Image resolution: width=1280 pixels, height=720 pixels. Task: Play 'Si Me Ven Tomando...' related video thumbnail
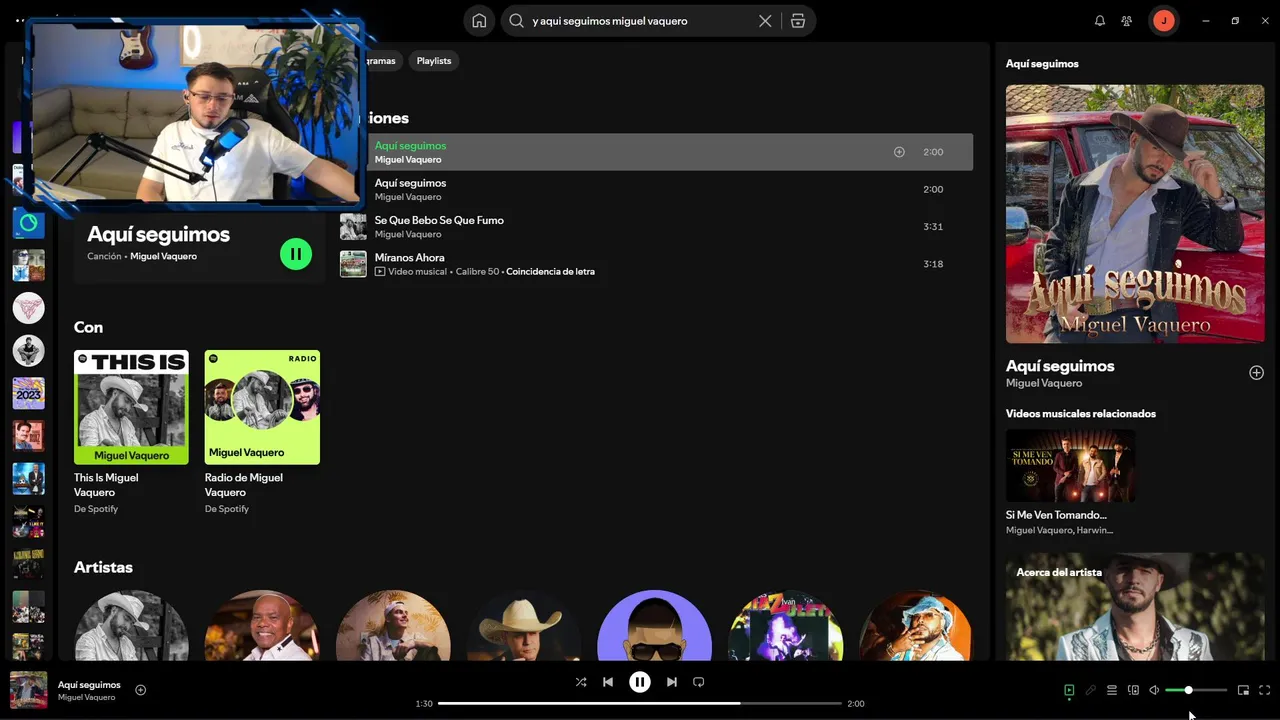[1070, 466]
